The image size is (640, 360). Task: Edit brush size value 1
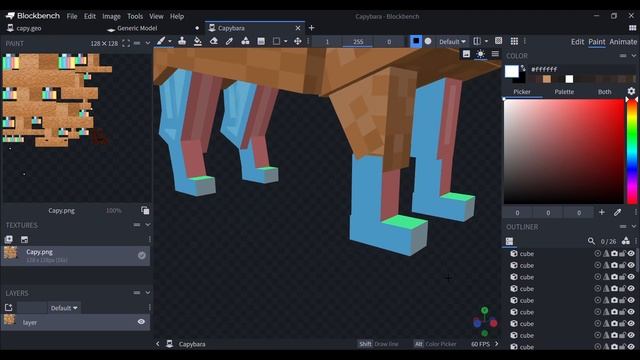click(327, 42)
